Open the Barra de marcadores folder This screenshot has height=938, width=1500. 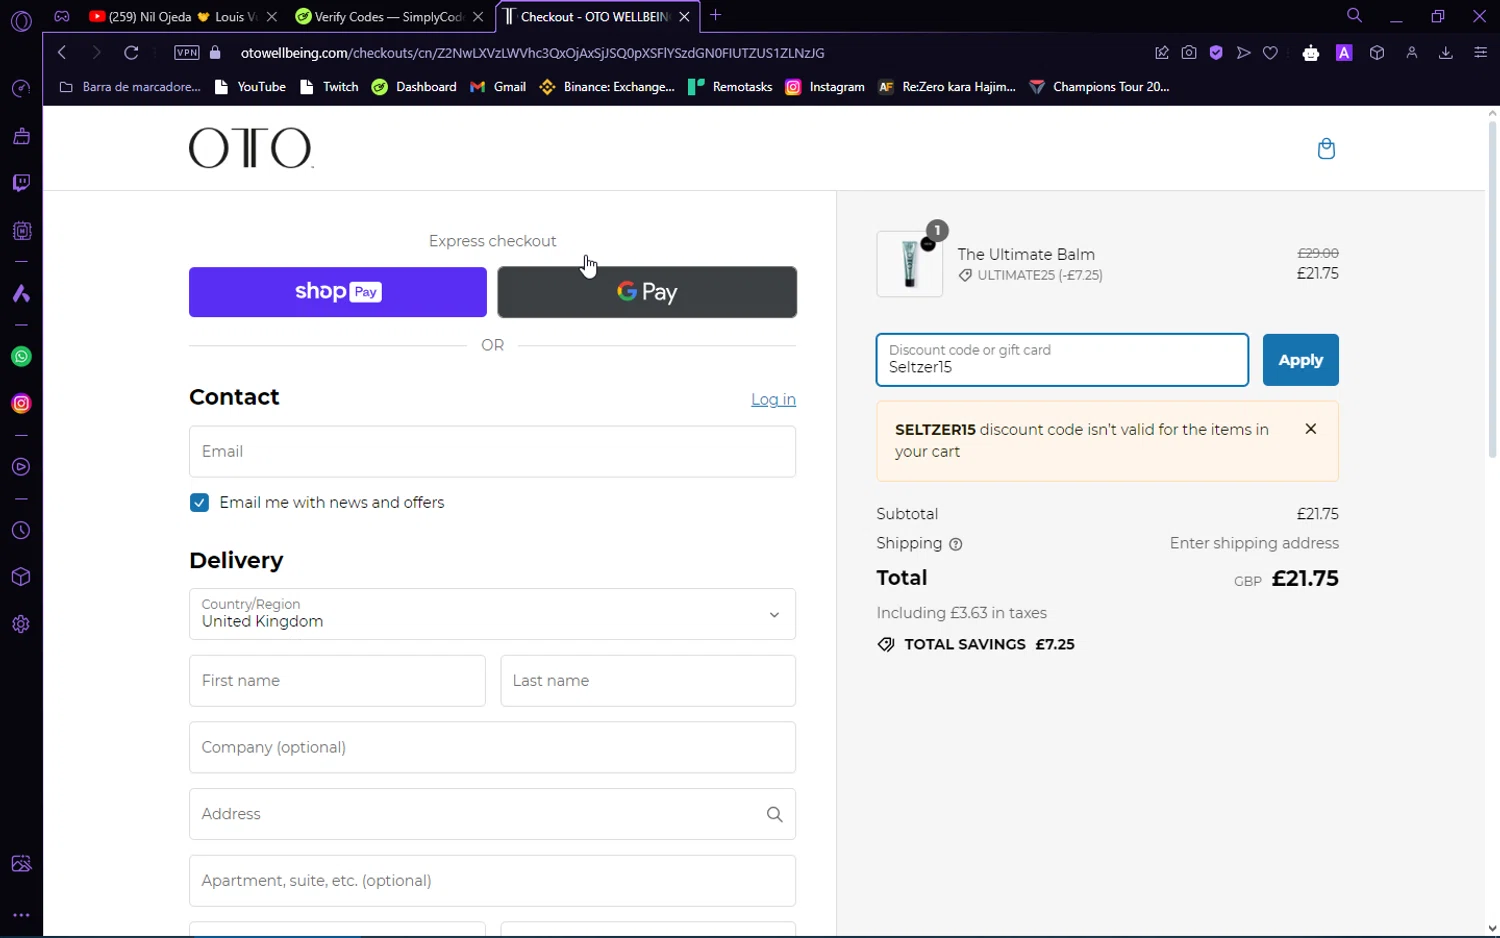130,87
